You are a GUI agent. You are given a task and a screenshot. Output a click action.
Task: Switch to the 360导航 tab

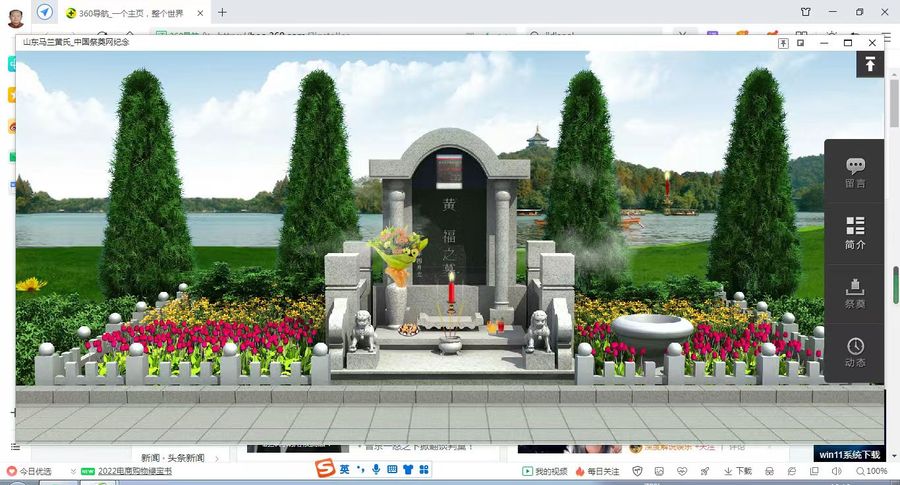tap(125, 13)
